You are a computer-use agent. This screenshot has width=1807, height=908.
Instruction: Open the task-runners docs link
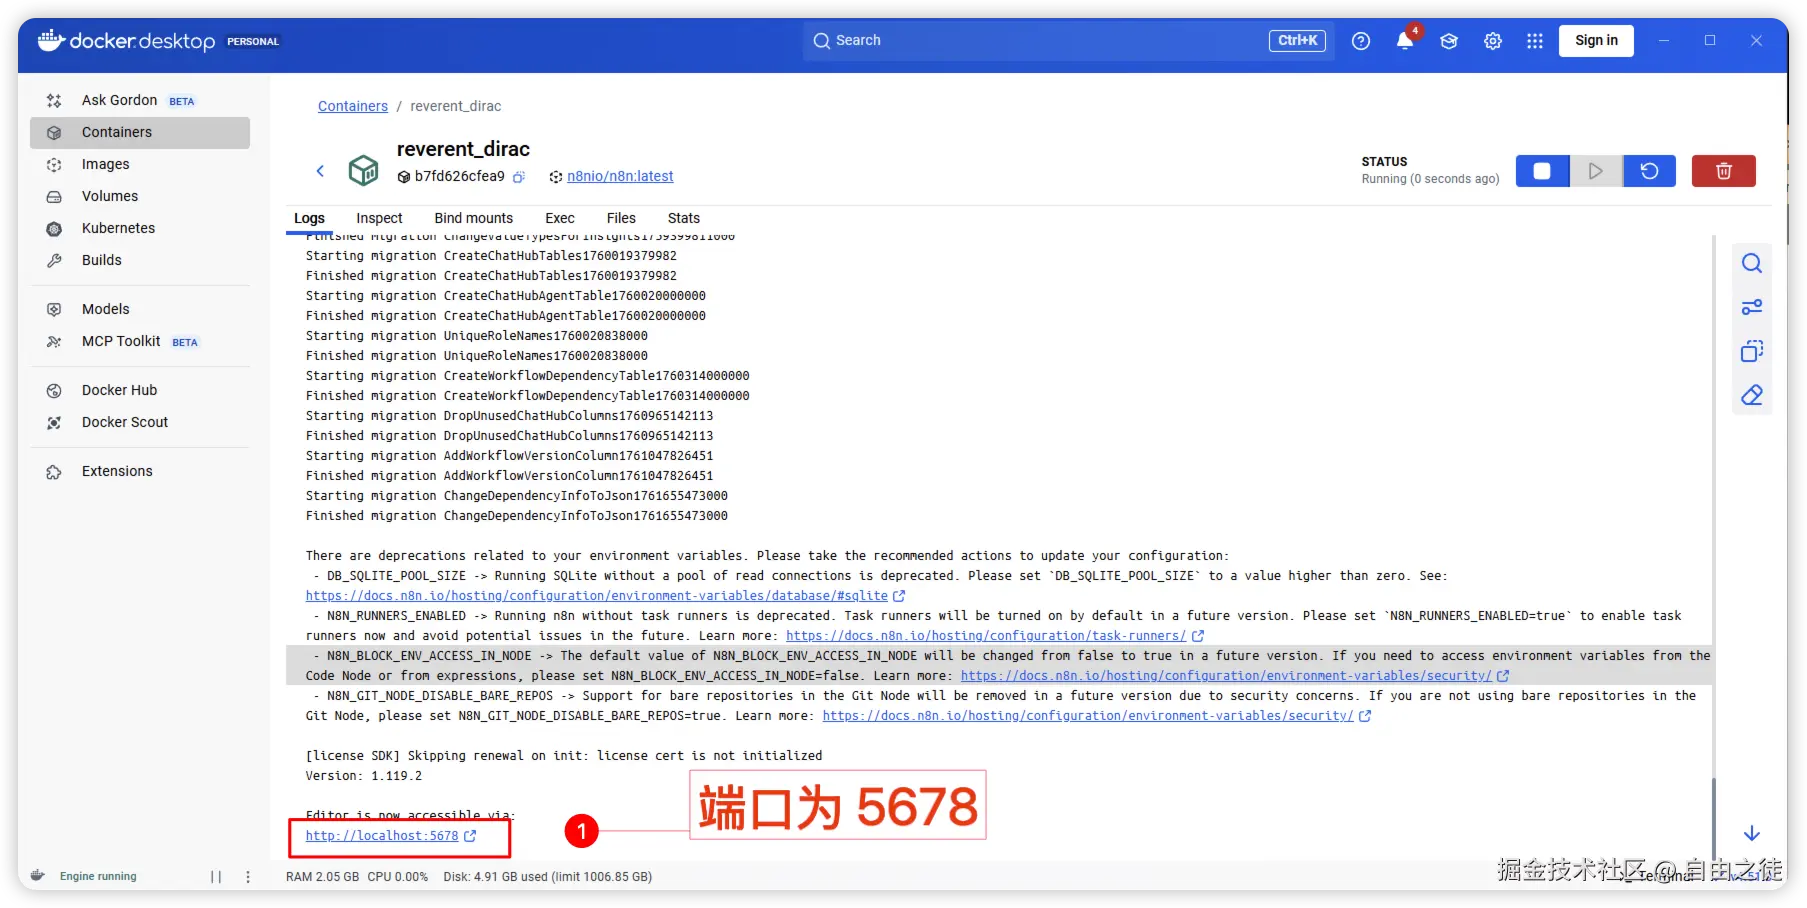986,636
